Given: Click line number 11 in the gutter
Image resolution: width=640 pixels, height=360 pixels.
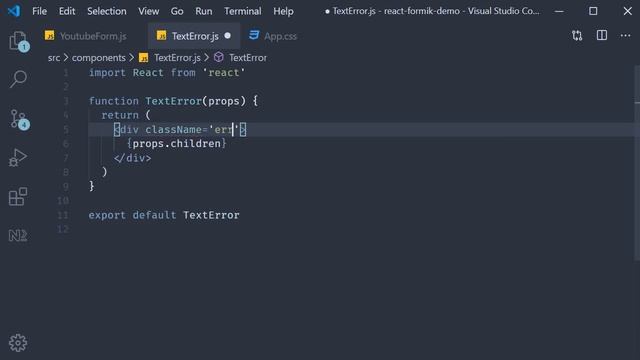Looking at the screenshot, I should 63,215.
